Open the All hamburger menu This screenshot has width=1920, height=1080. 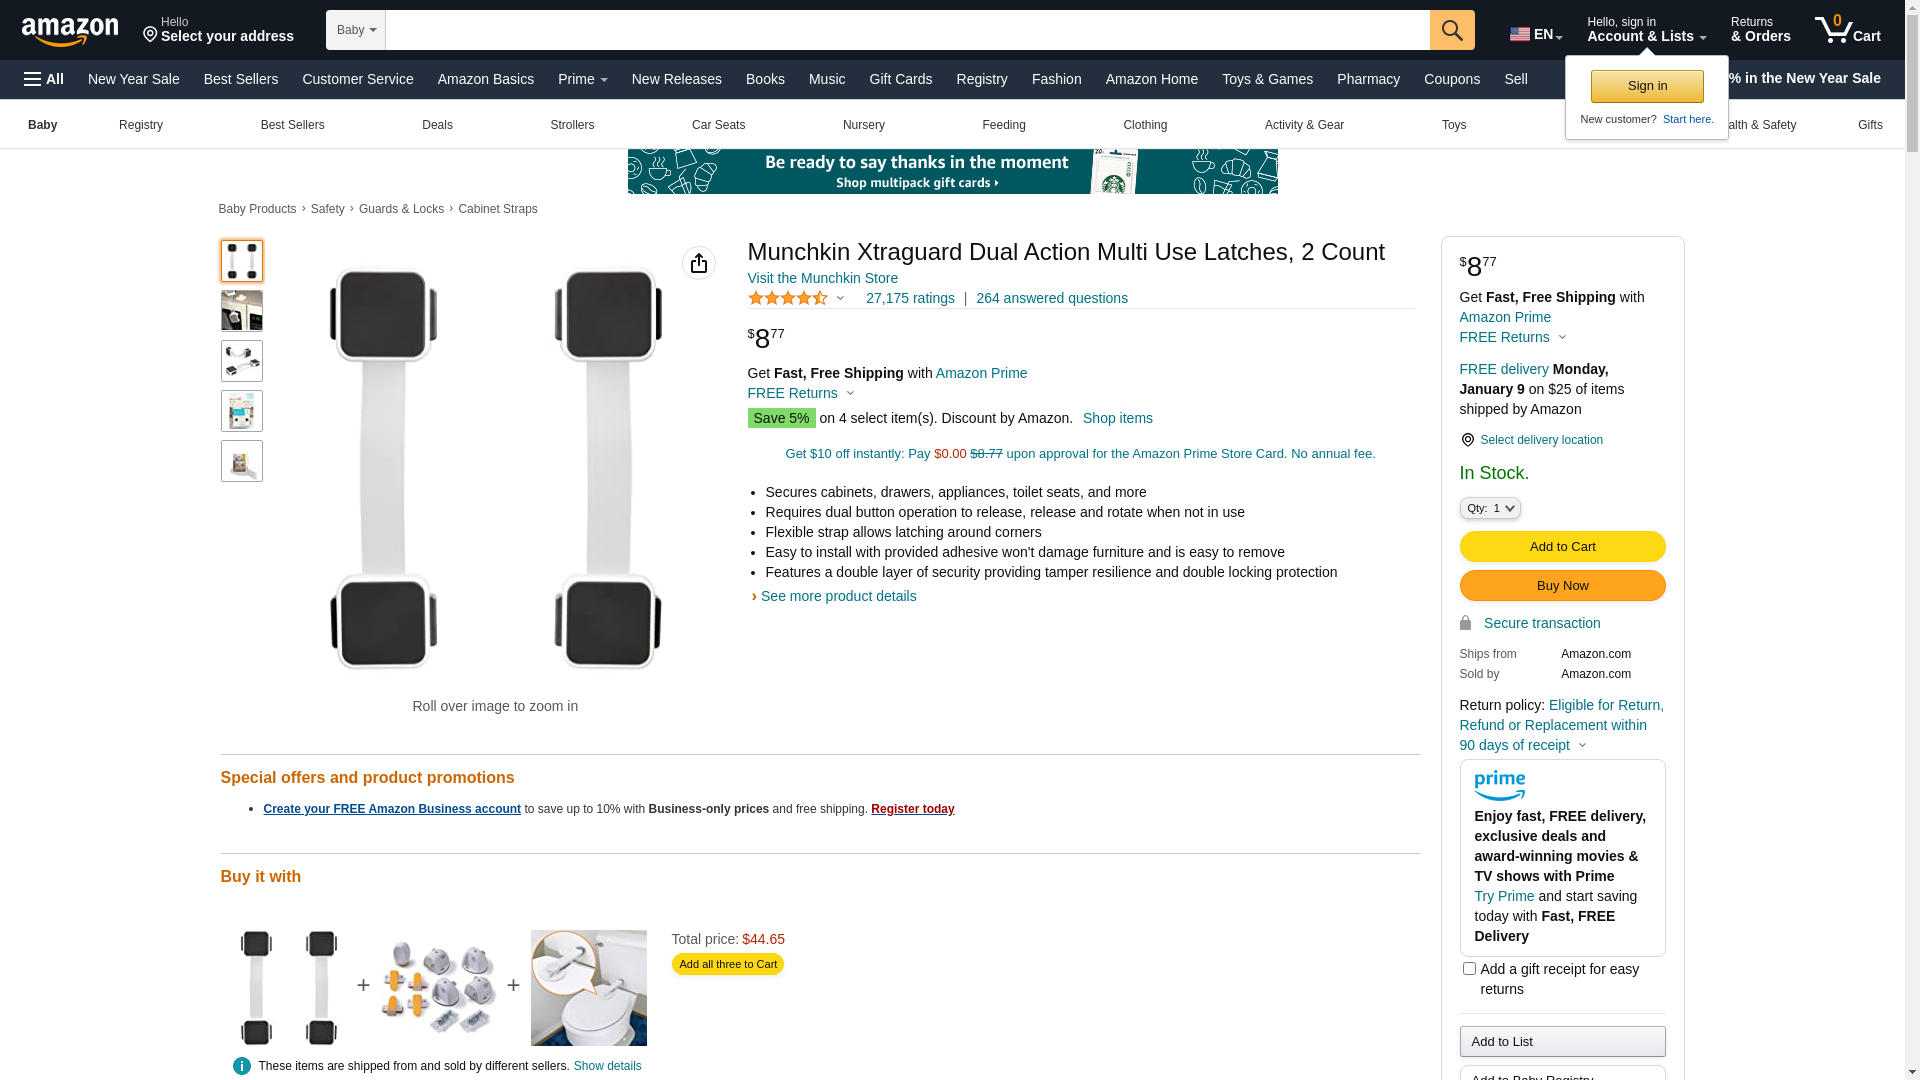(x=44, y=79)
